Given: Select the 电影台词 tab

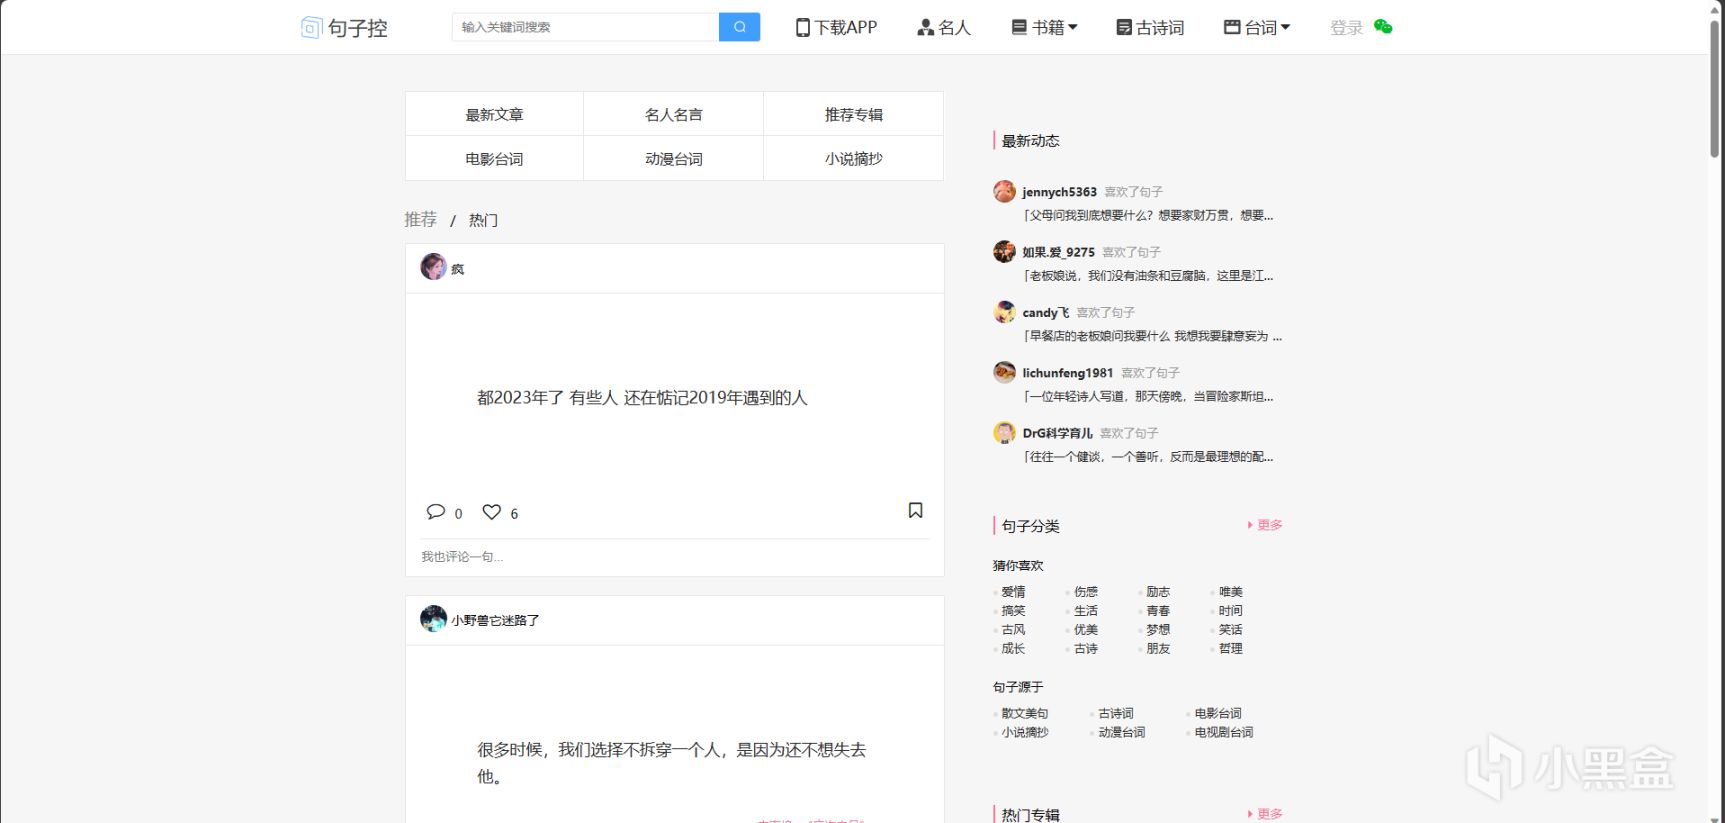Looking at the screenshot, I should [494, 159].
